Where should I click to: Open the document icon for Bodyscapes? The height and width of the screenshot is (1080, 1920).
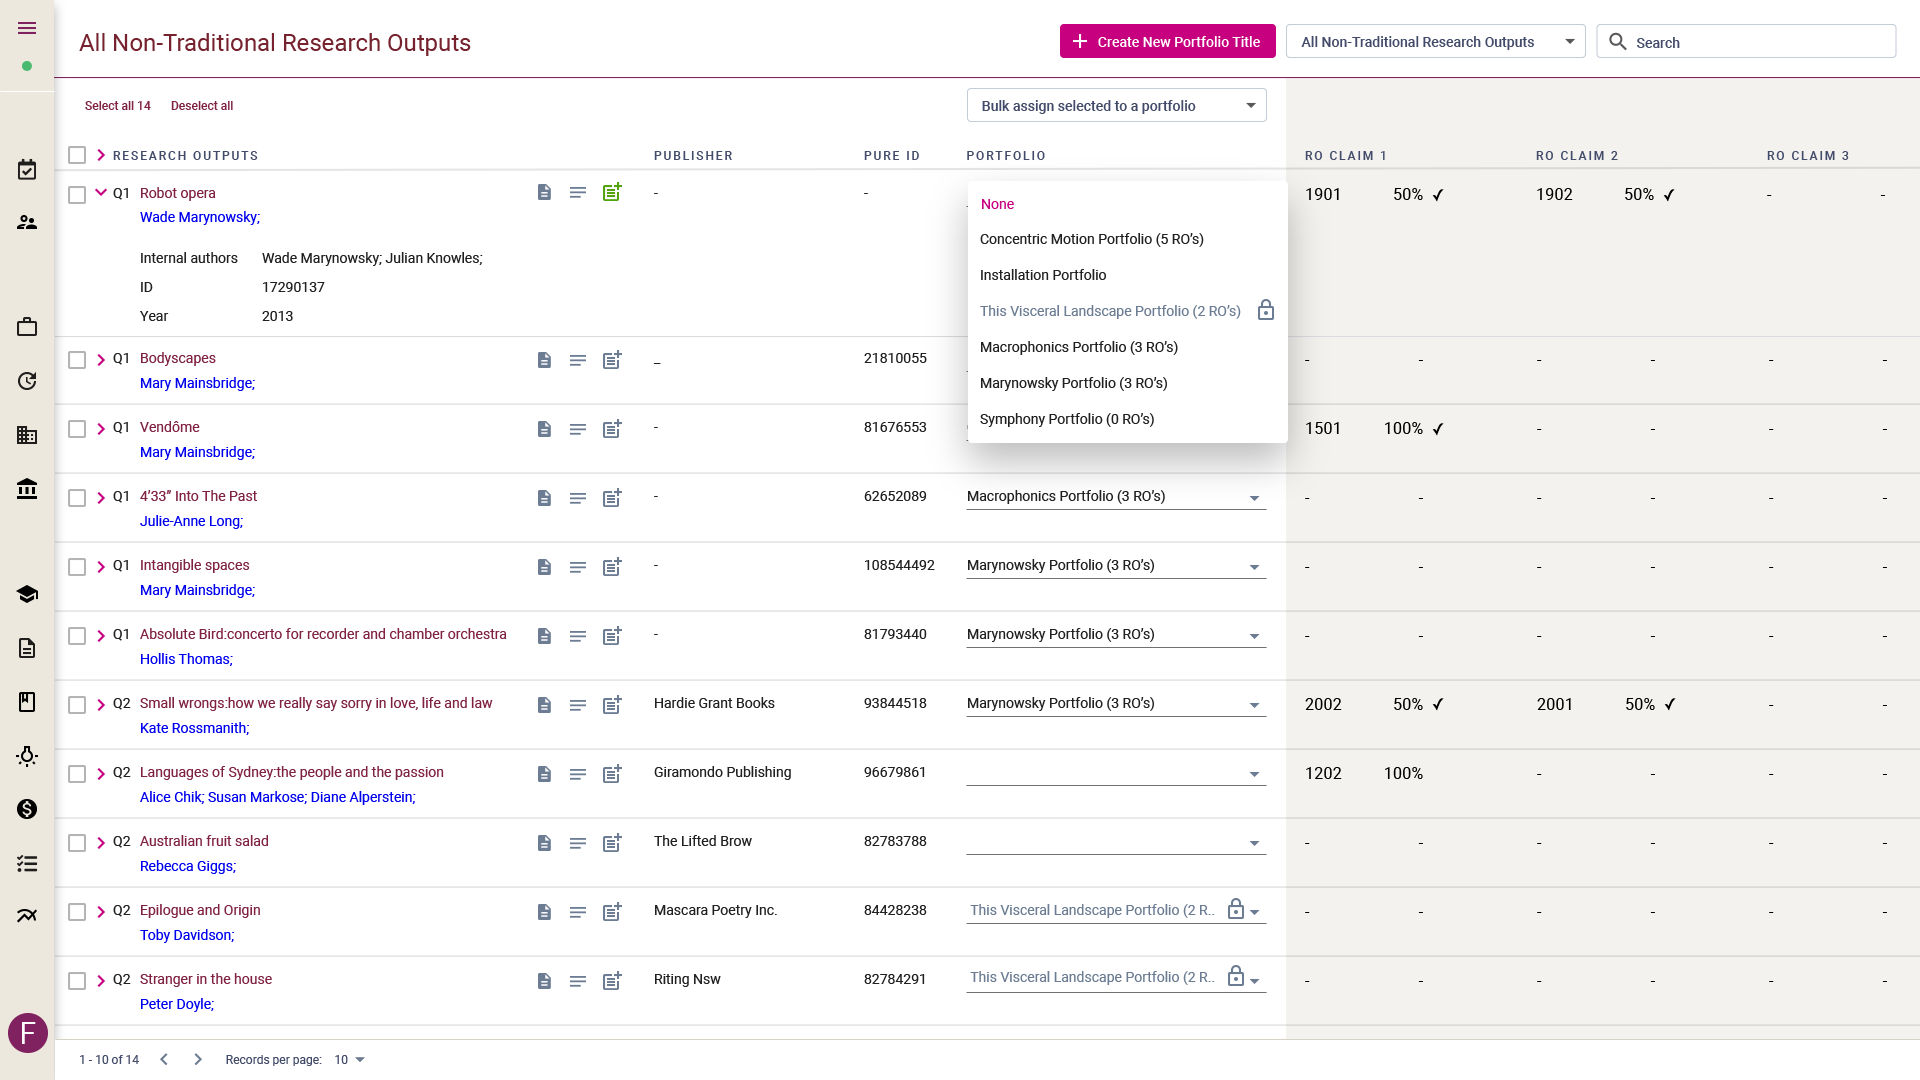point(544,360)
